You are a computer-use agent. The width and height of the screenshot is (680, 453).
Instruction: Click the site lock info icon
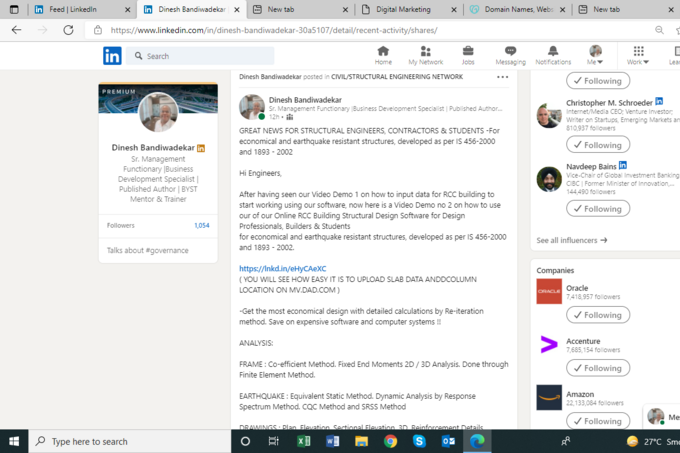click(98, 30)
